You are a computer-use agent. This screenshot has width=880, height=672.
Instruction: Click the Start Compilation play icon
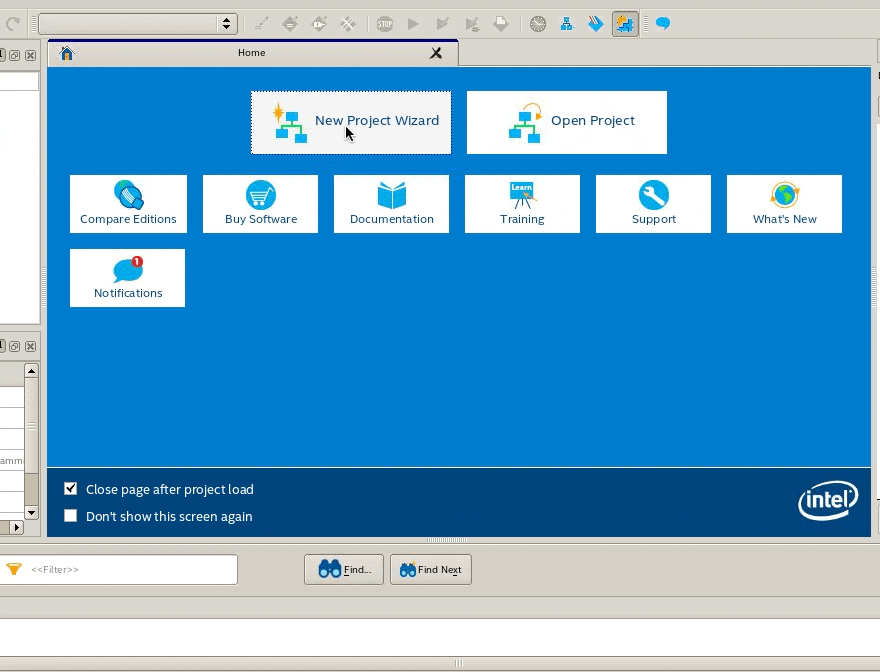point(414,24)
